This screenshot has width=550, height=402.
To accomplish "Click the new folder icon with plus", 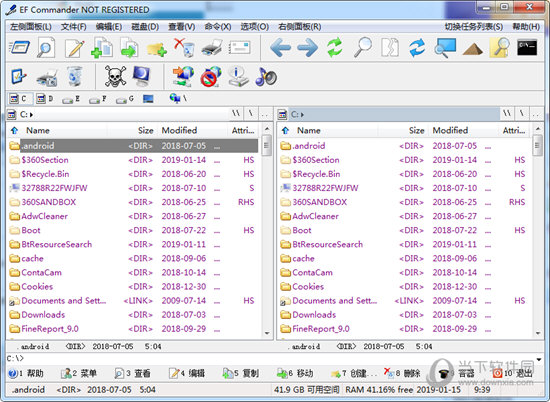I will 157,49.
